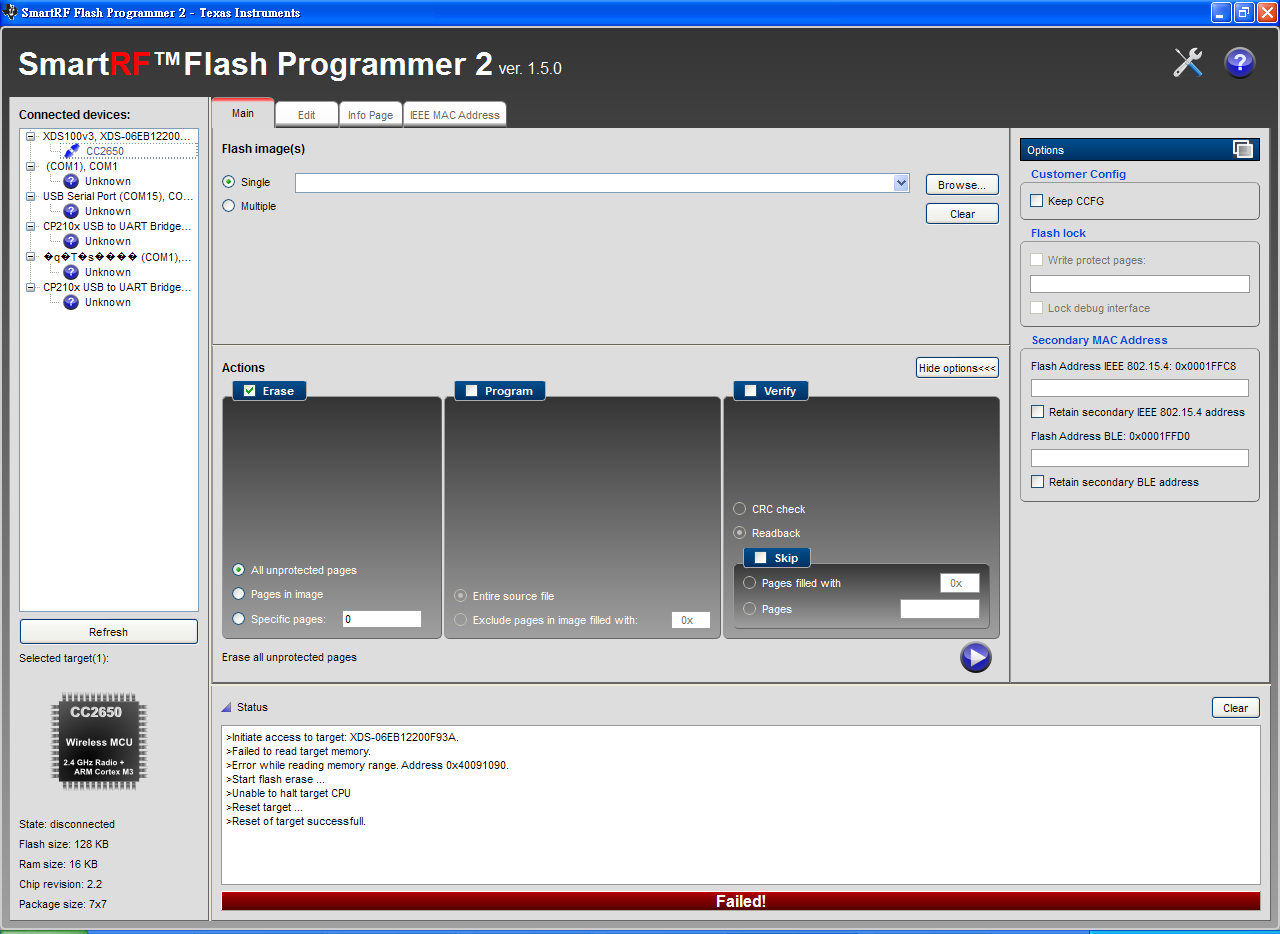
Task: Click the Flash Address IEEE 802.15.4 input field
Action: click(x=1140, y=388)
